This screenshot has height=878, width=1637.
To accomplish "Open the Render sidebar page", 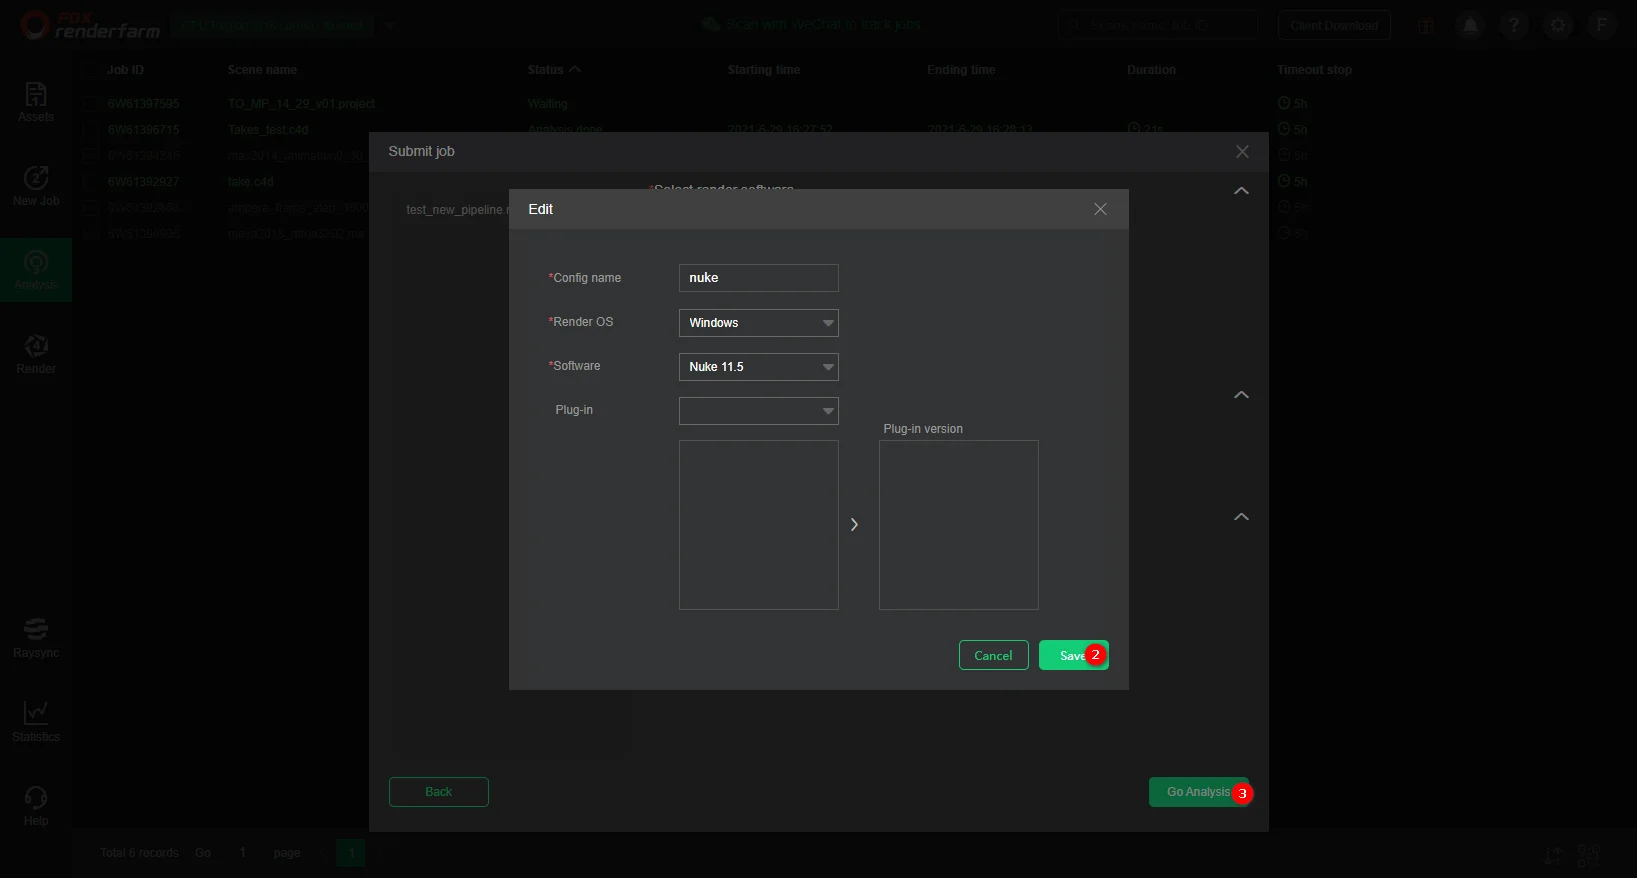I will (x=36, y=354).
